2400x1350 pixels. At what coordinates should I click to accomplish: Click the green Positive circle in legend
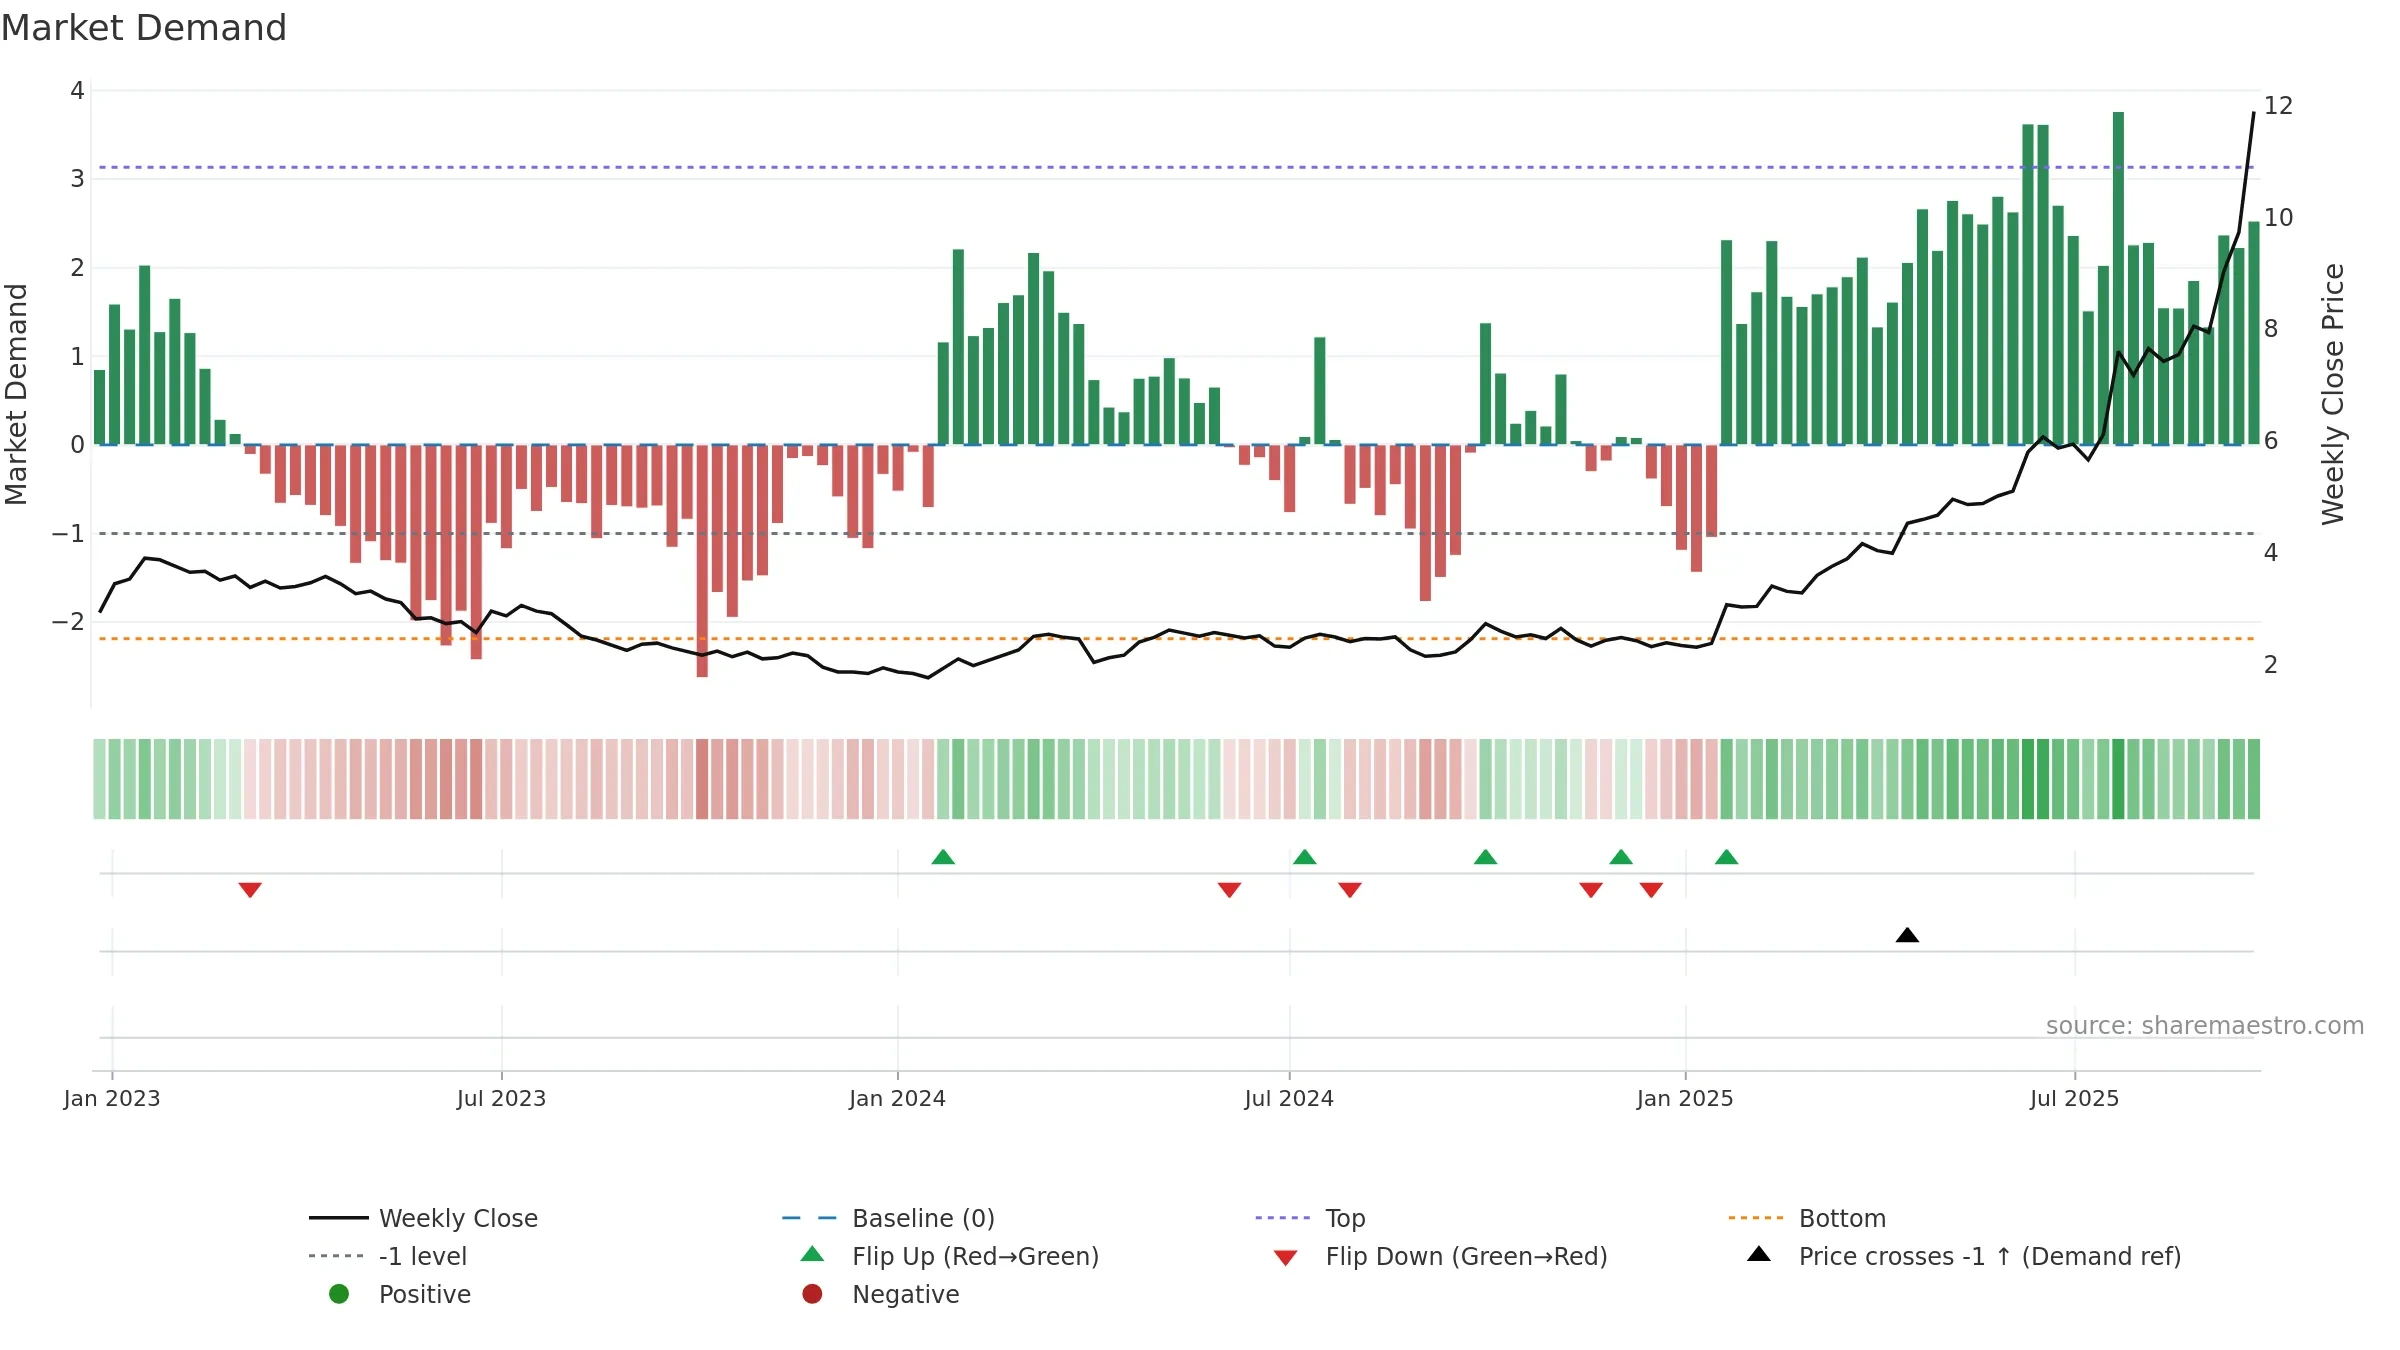coord(339,1294)
